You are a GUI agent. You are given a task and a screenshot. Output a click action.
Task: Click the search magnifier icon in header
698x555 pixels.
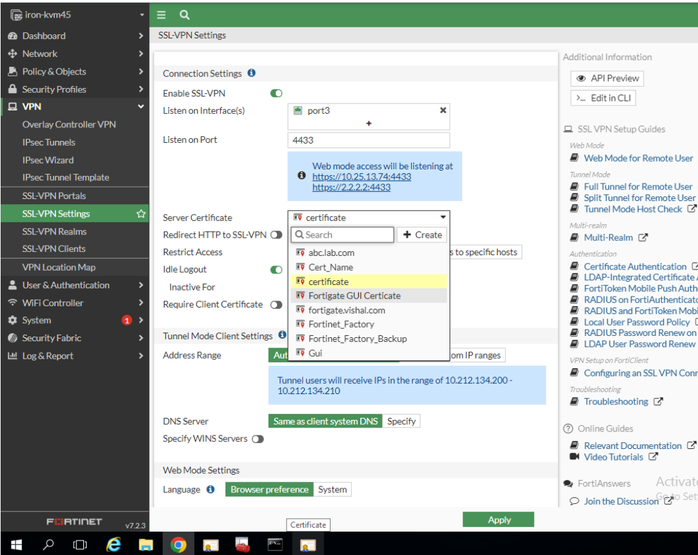tap(184, 15)
